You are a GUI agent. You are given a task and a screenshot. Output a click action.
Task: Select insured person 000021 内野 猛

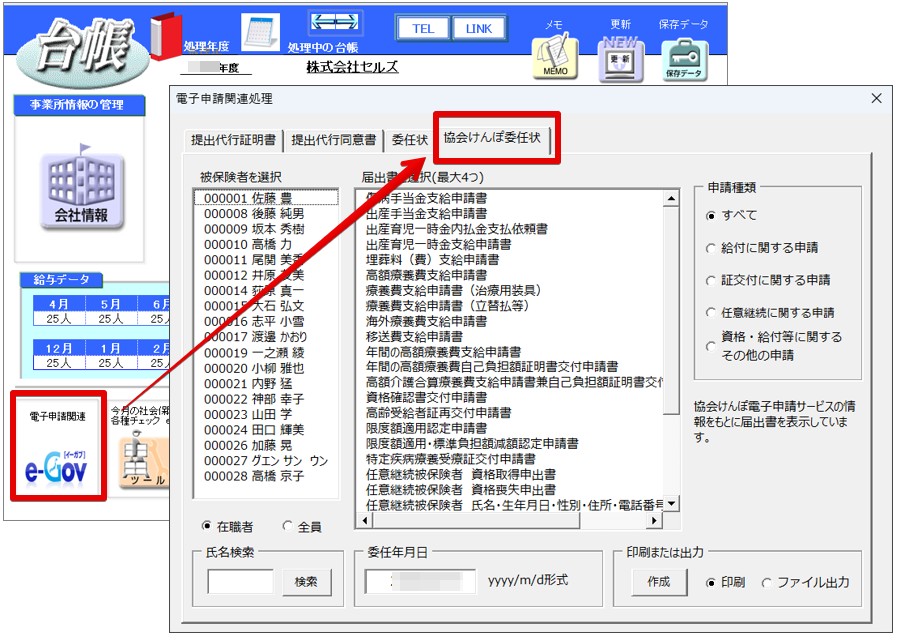(x=266, y=384)
